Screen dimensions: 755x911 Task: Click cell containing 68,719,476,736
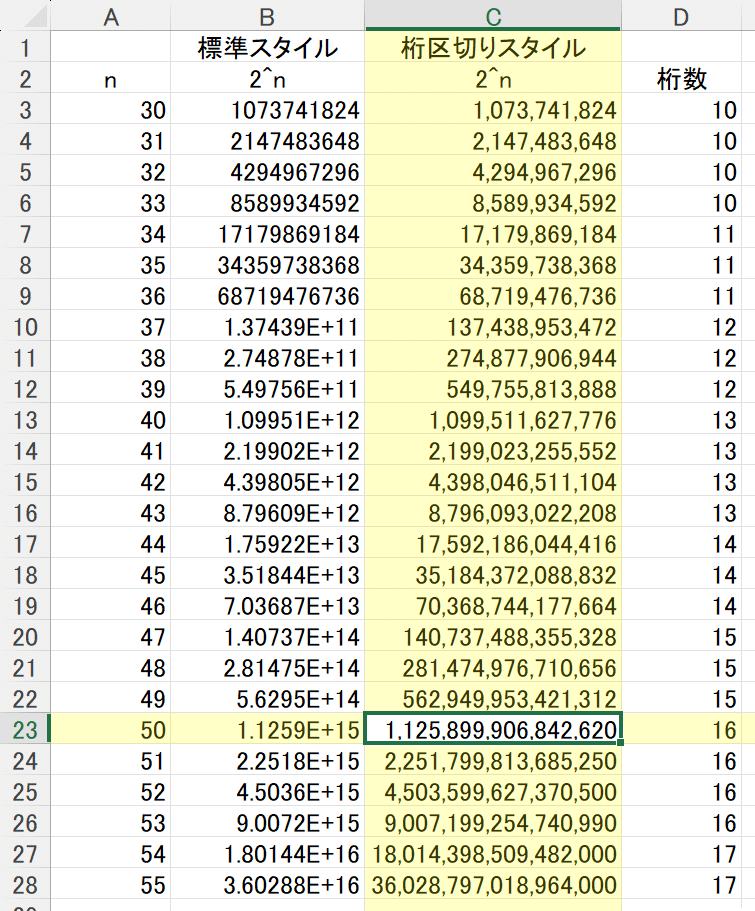tap(493, 296)
